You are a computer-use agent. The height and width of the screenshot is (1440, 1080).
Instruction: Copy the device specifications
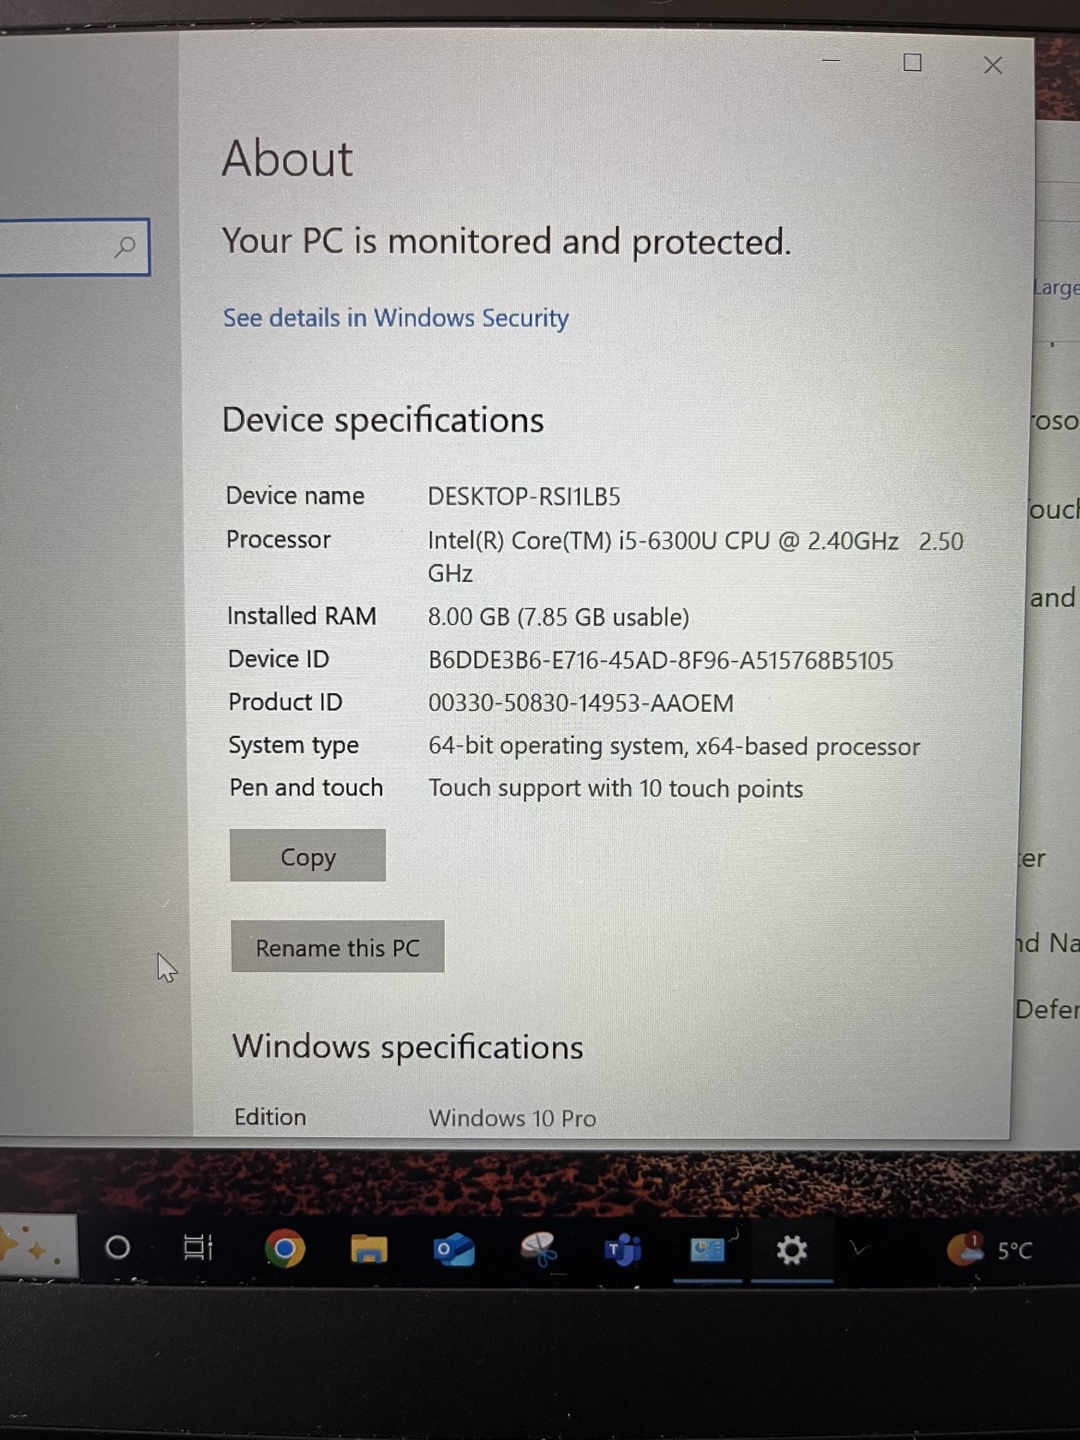tap(308, 856)
